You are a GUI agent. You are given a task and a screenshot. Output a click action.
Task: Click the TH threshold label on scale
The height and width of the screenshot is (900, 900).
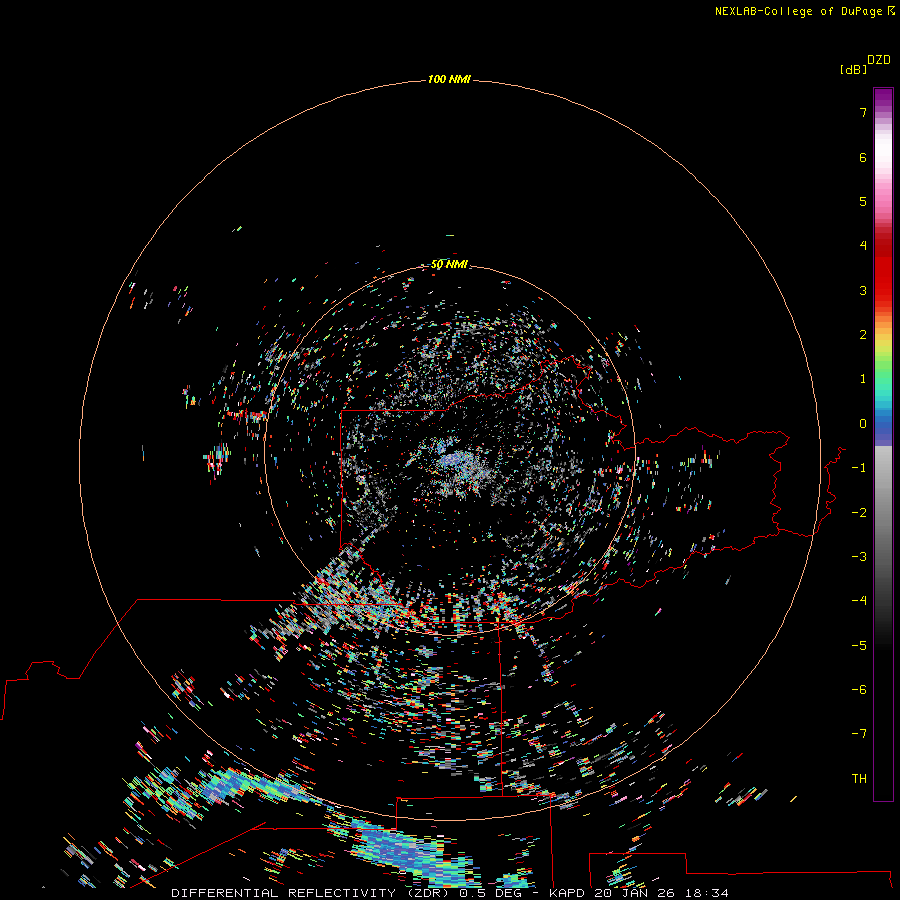coord(859,779)
